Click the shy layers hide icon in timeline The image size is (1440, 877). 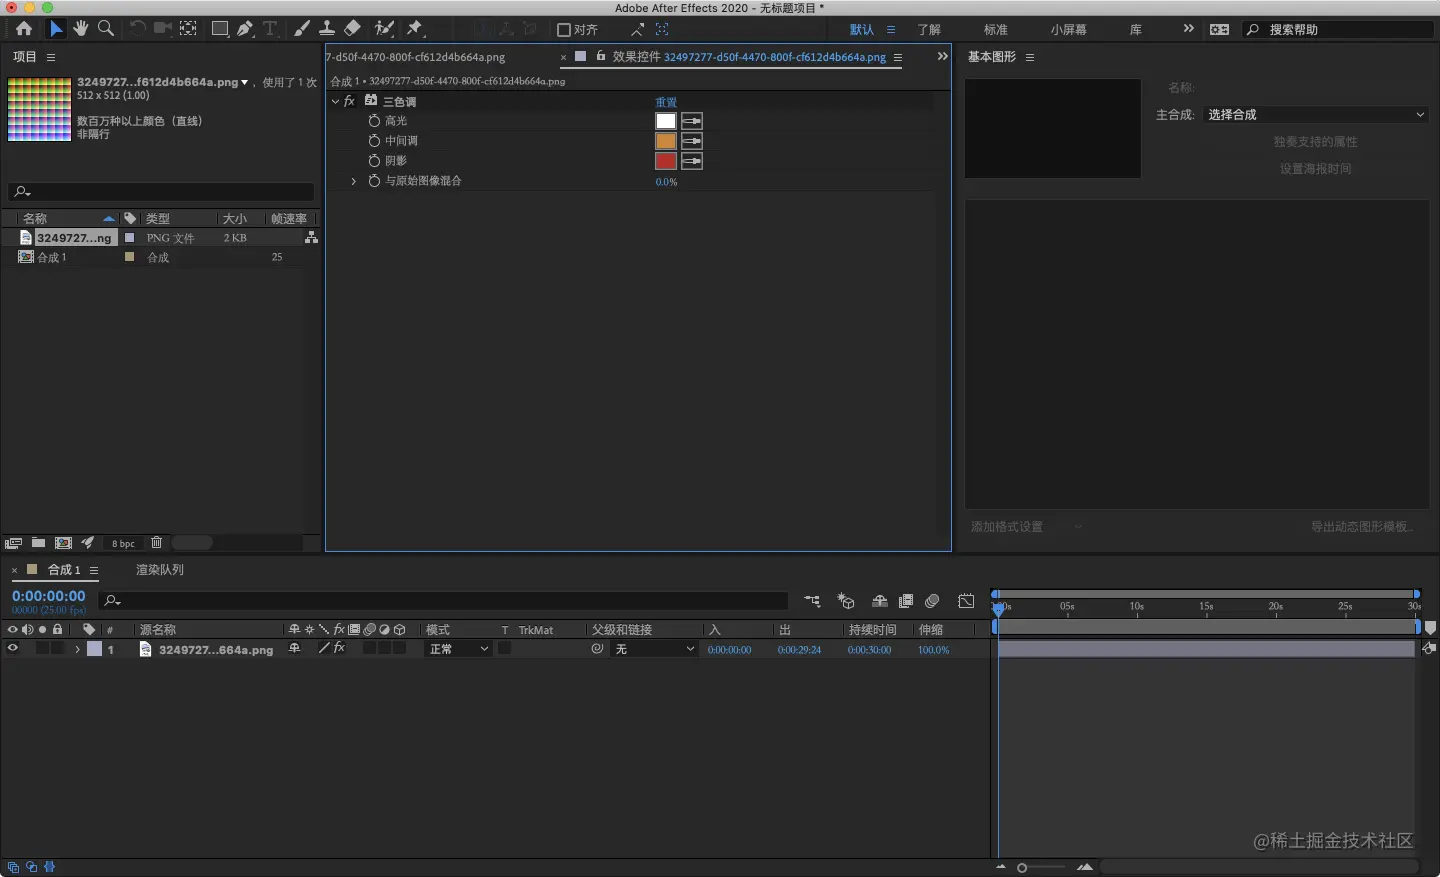(x=880, y=601)
